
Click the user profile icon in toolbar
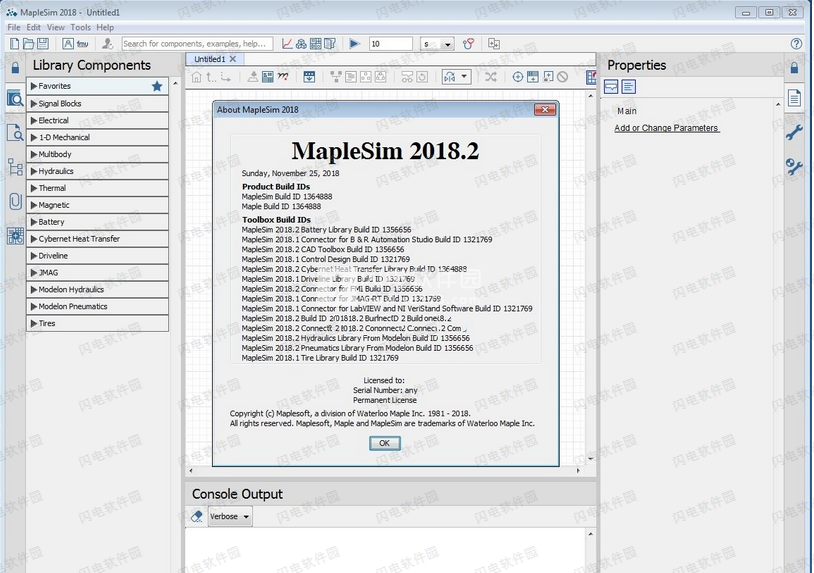(107, 44)
